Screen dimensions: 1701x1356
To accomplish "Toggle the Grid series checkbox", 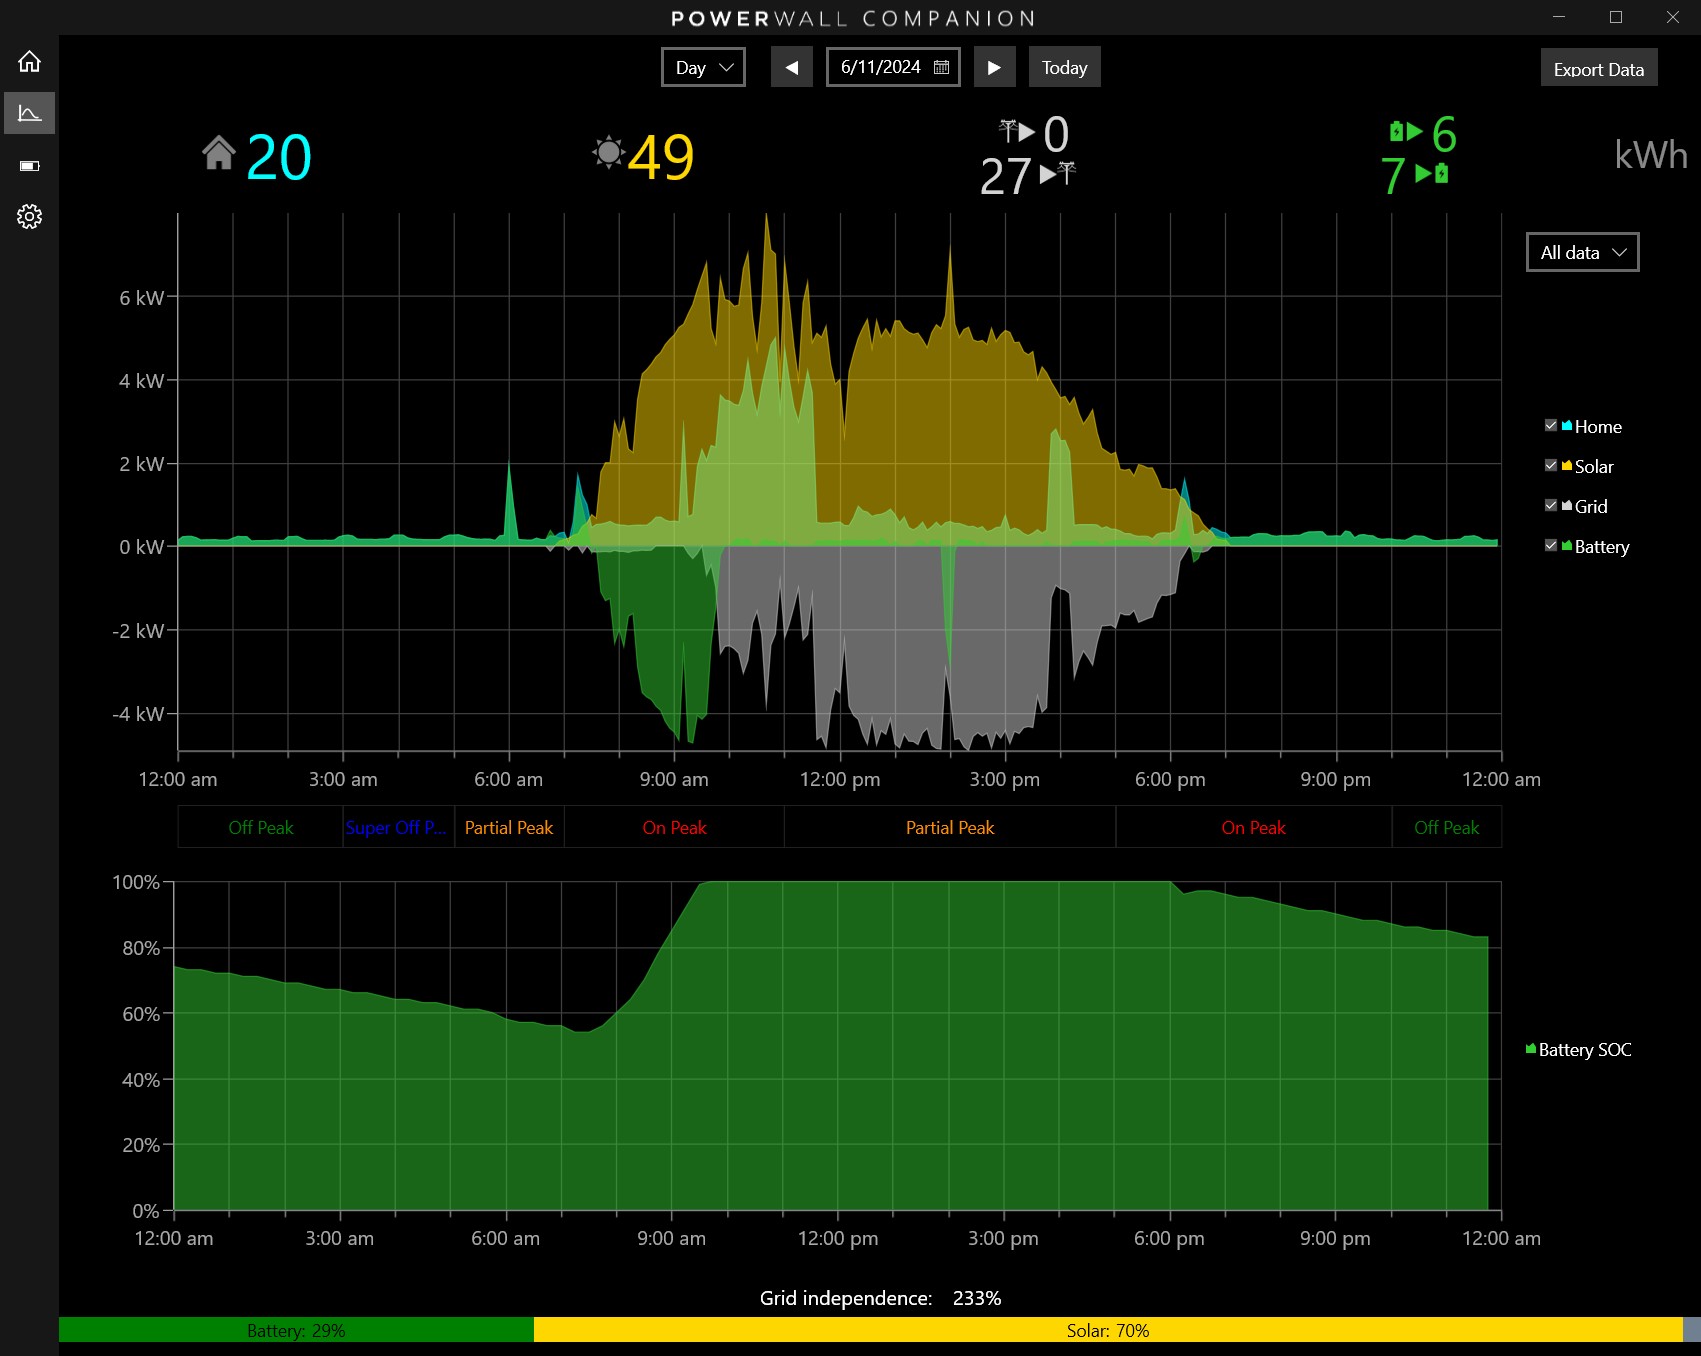I will (1551, 506).
